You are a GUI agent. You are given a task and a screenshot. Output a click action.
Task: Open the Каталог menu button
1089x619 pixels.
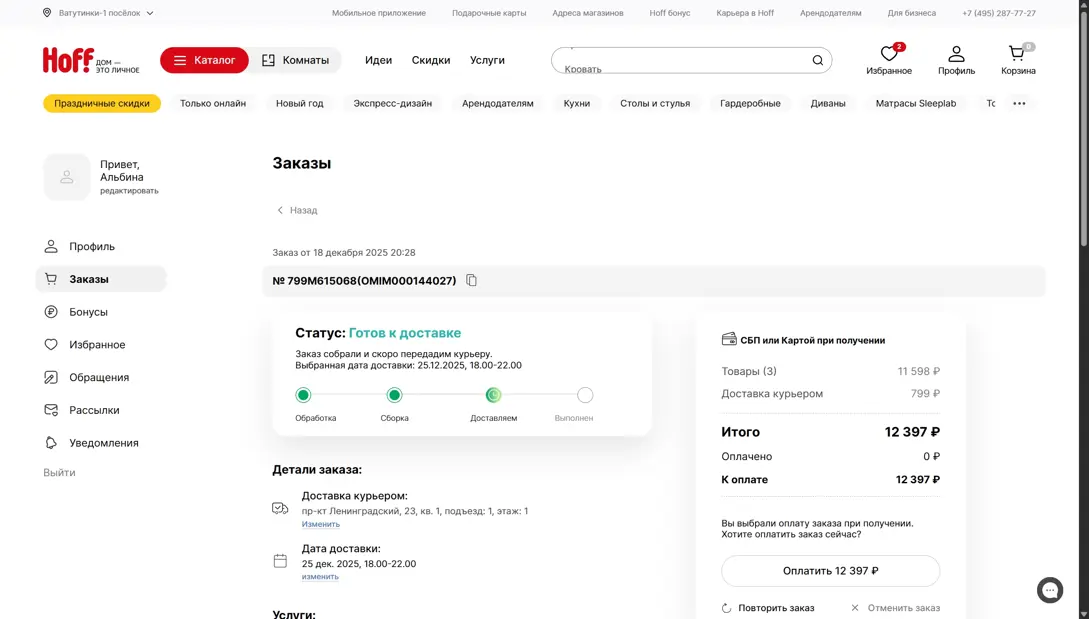click(204, 60)
